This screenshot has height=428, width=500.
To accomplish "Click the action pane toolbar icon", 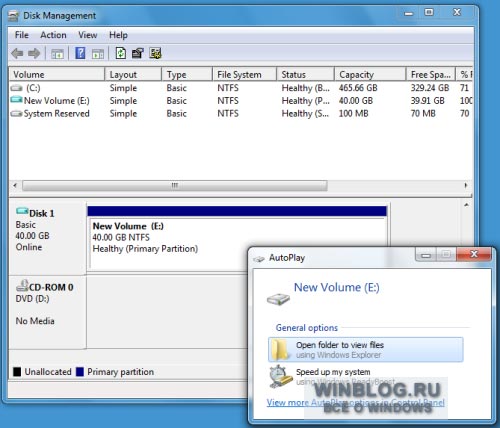I will pyautogui.click(x=98, y=53).
